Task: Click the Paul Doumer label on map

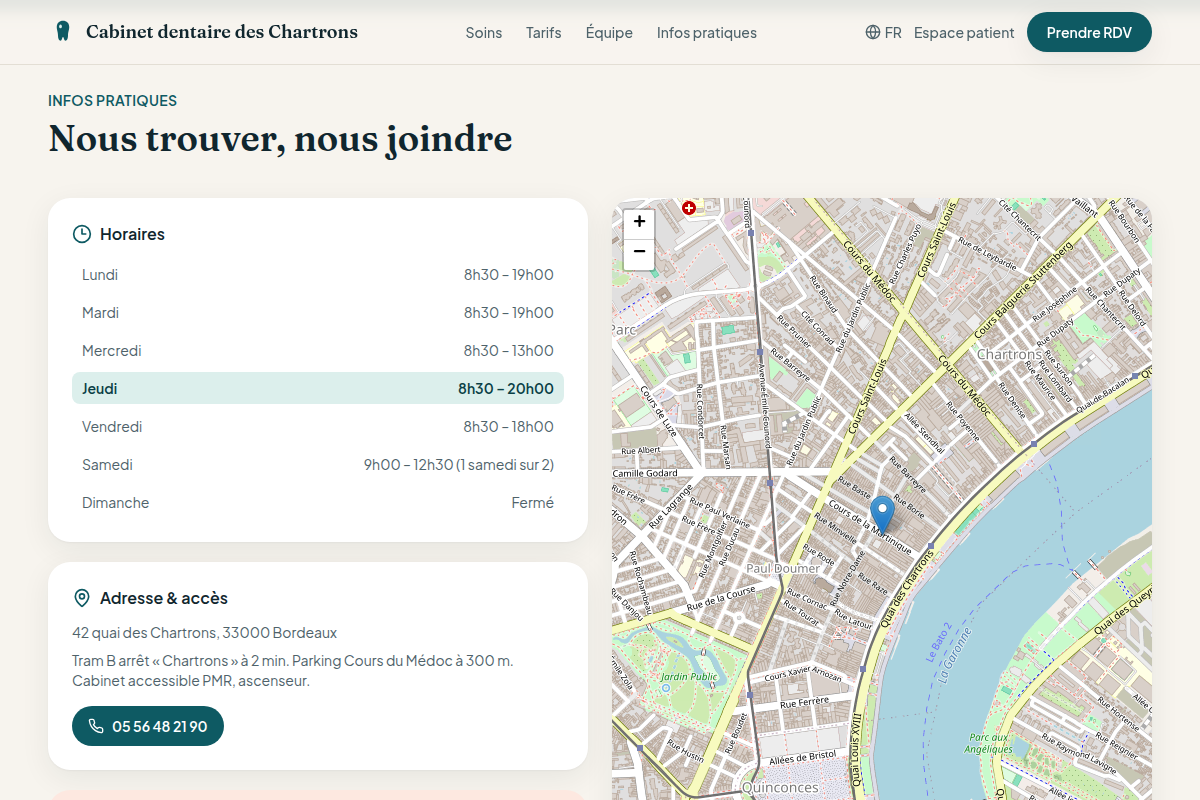Action: point(783,568)
